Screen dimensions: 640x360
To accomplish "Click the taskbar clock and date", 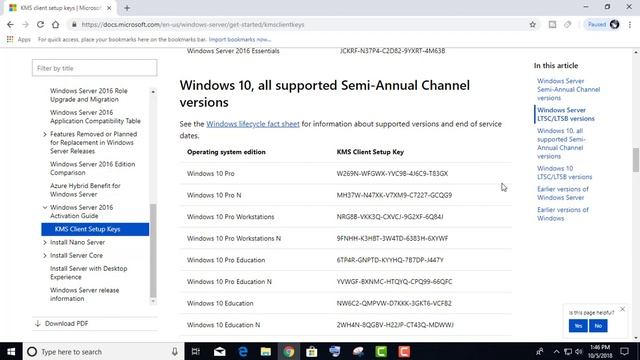I will [600, 351].
